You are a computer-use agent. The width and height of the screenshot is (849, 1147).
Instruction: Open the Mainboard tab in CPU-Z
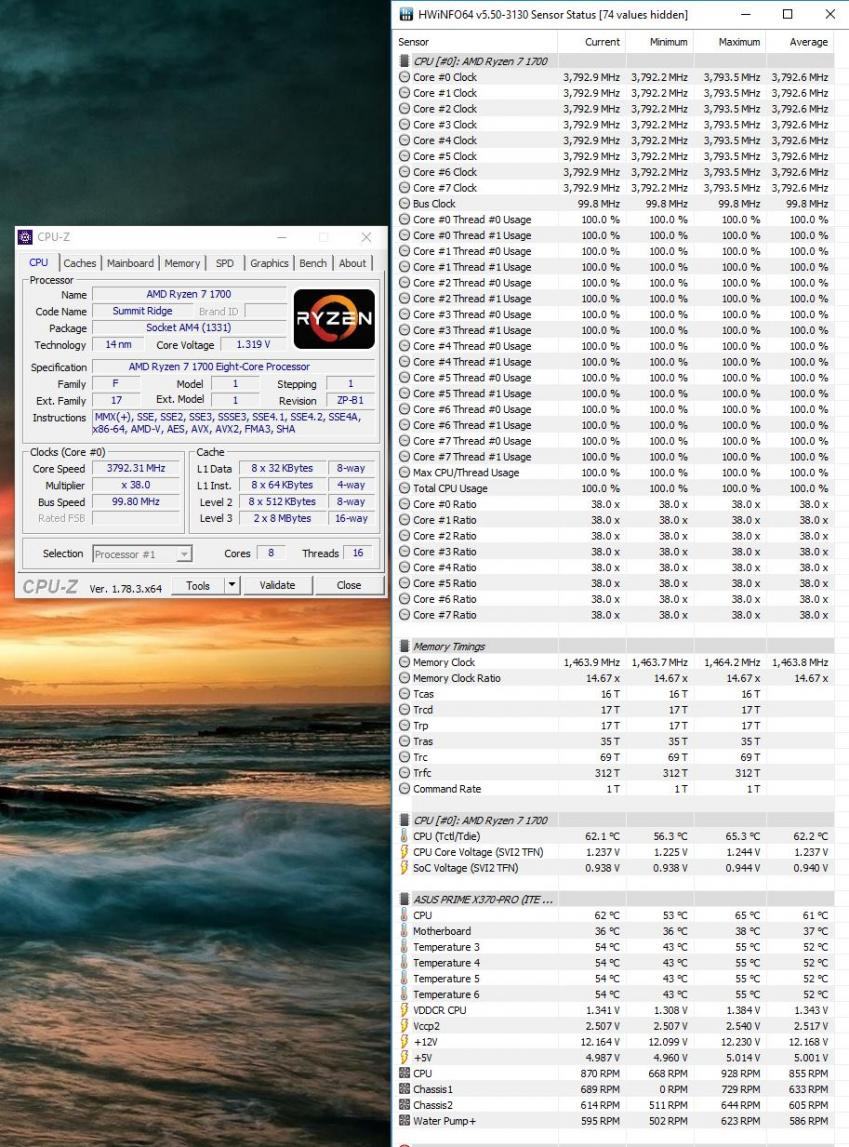tap(130, 263)
